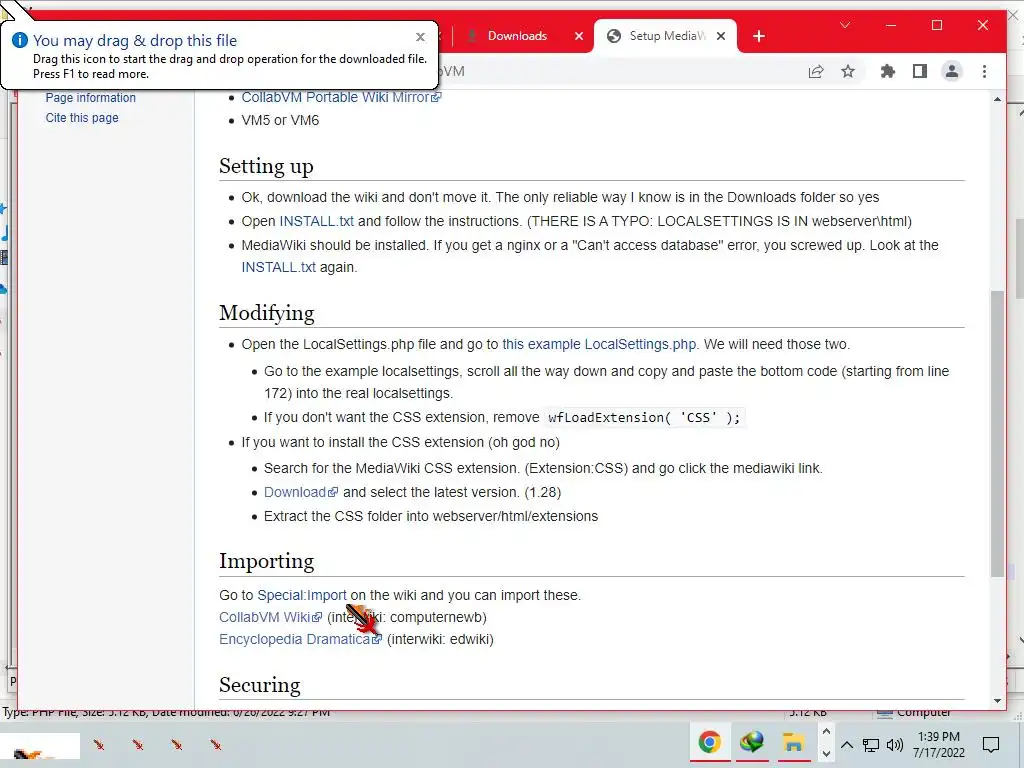Click the page scrollbar down arrow
1024x768 pixels.
(x=997, y=701)
